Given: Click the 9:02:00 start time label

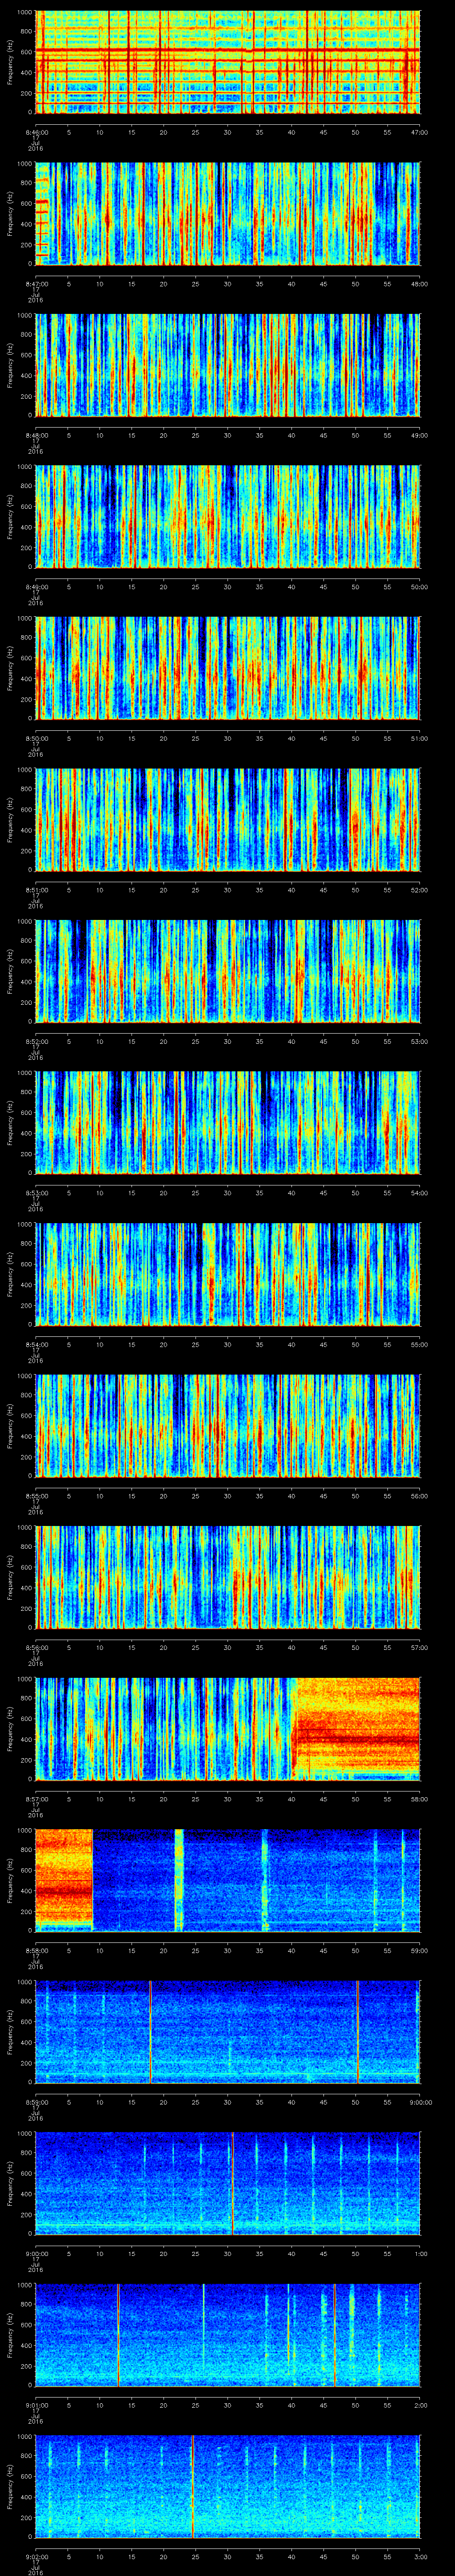Looking at the screenshot, I should [x=36, y=2557].
